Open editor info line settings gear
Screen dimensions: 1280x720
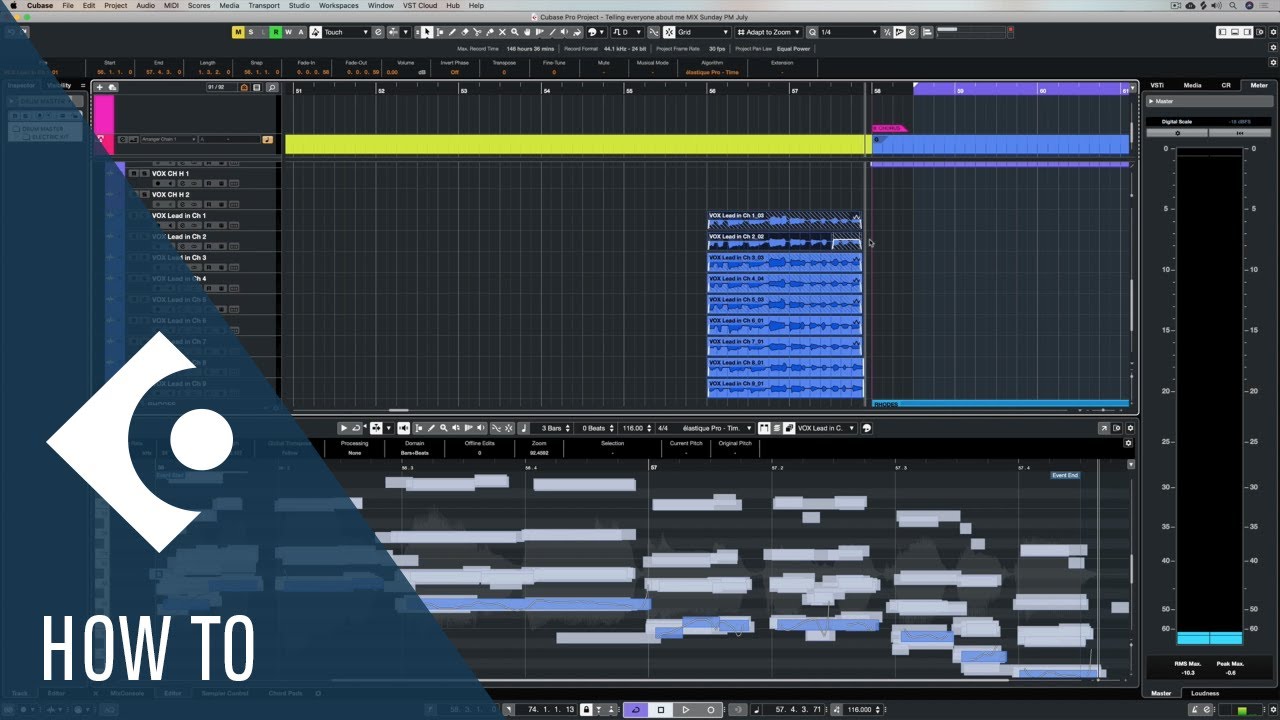[1129, 443]
